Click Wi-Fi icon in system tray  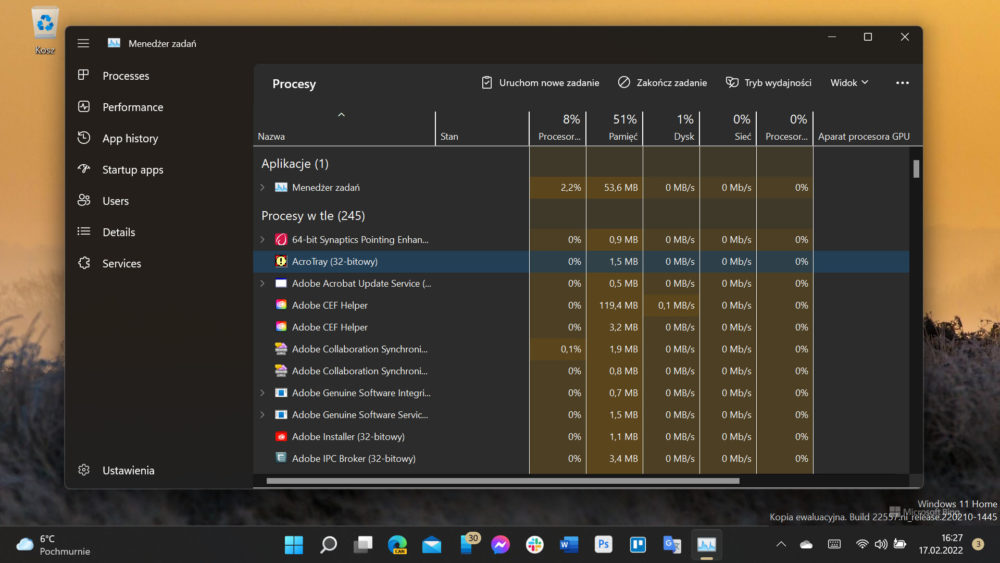pos(862,545)
